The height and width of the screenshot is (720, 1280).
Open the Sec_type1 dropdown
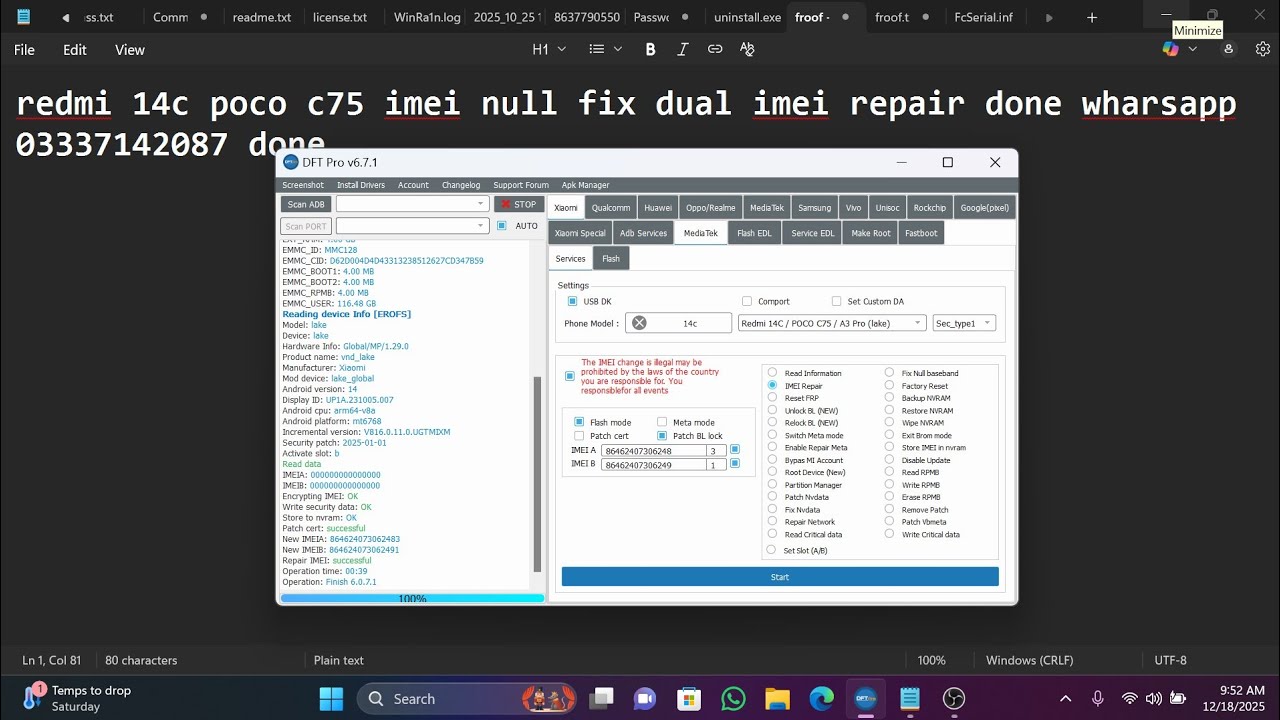tap(964, 323)
